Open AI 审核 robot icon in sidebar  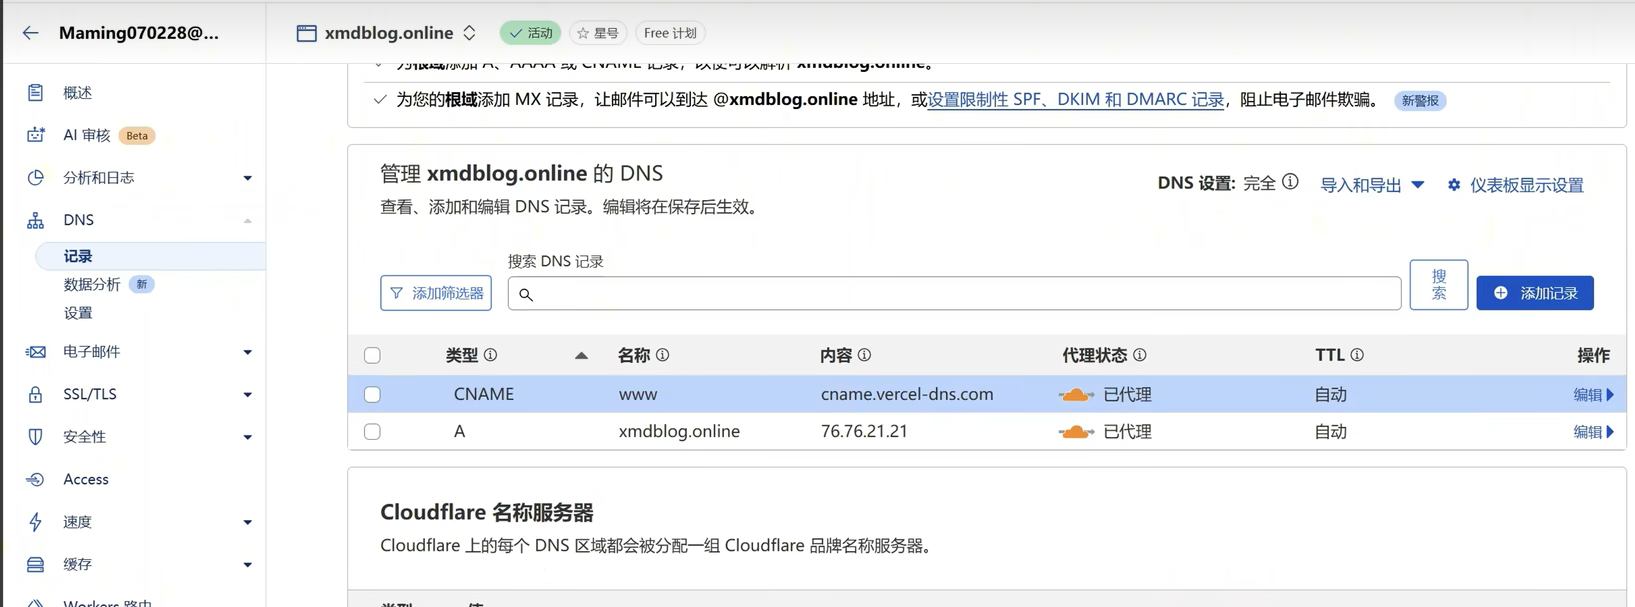coord(36,135)
